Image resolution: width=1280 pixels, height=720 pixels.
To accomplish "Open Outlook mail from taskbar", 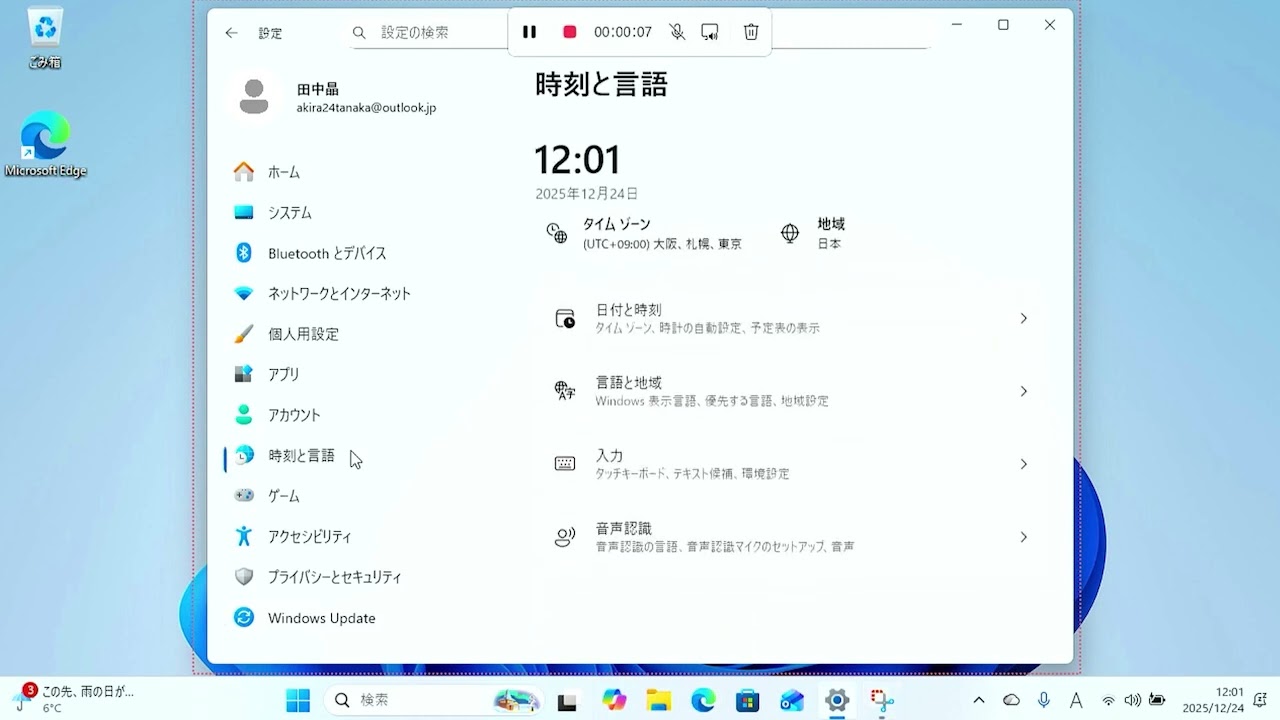I will pos(792,701).
